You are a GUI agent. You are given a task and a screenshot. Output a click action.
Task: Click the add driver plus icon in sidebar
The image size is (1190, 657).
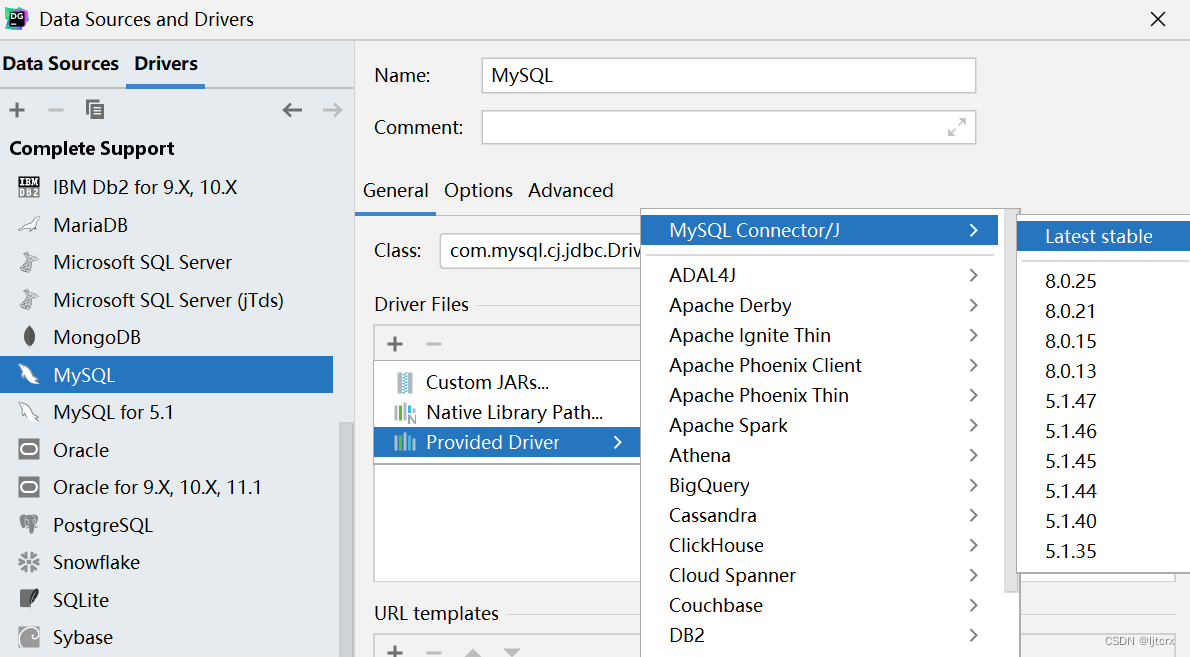point(17,110)
